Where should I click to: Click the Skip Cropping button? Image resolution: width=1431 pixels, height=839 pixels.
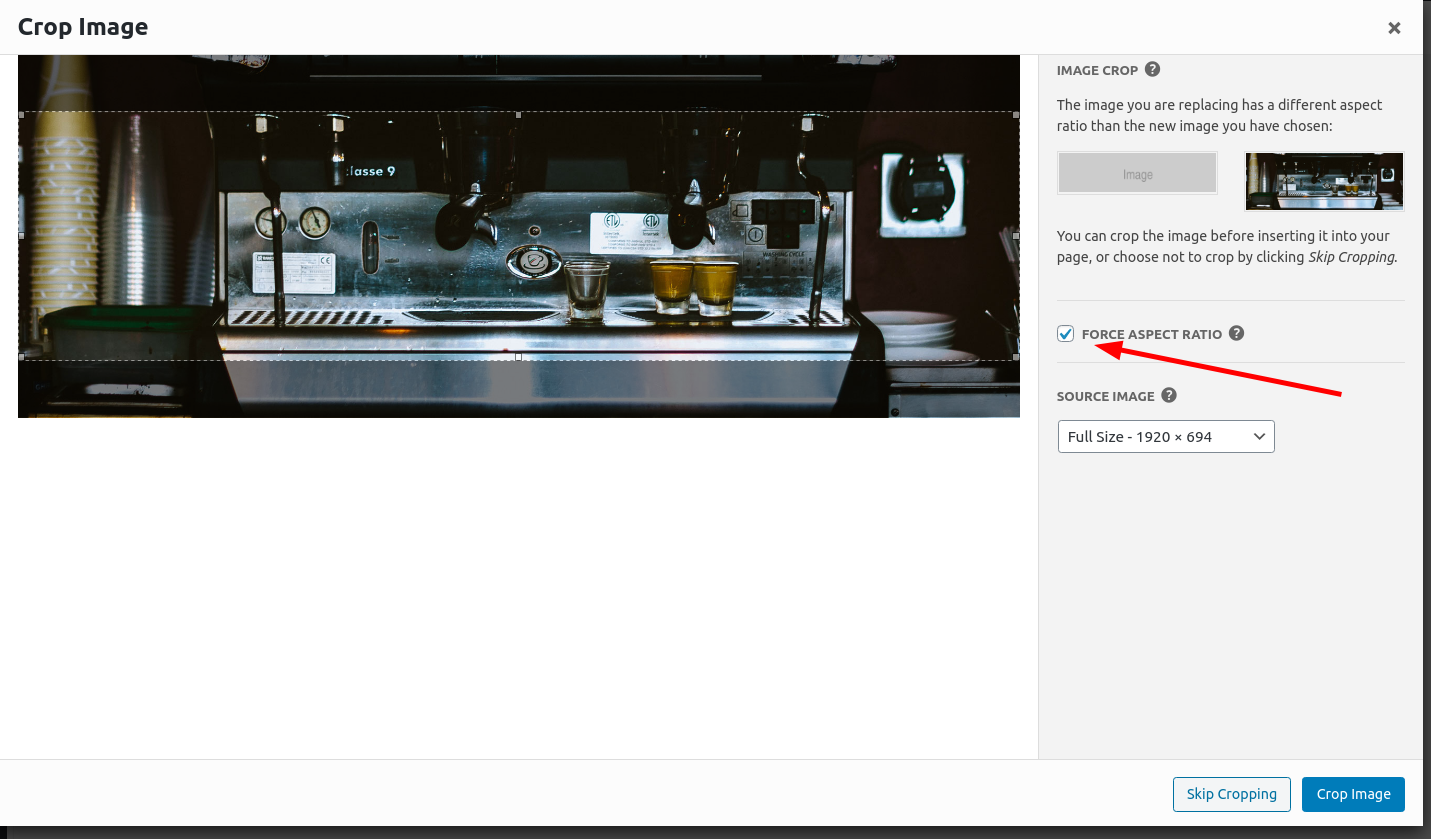point(1232,794)
